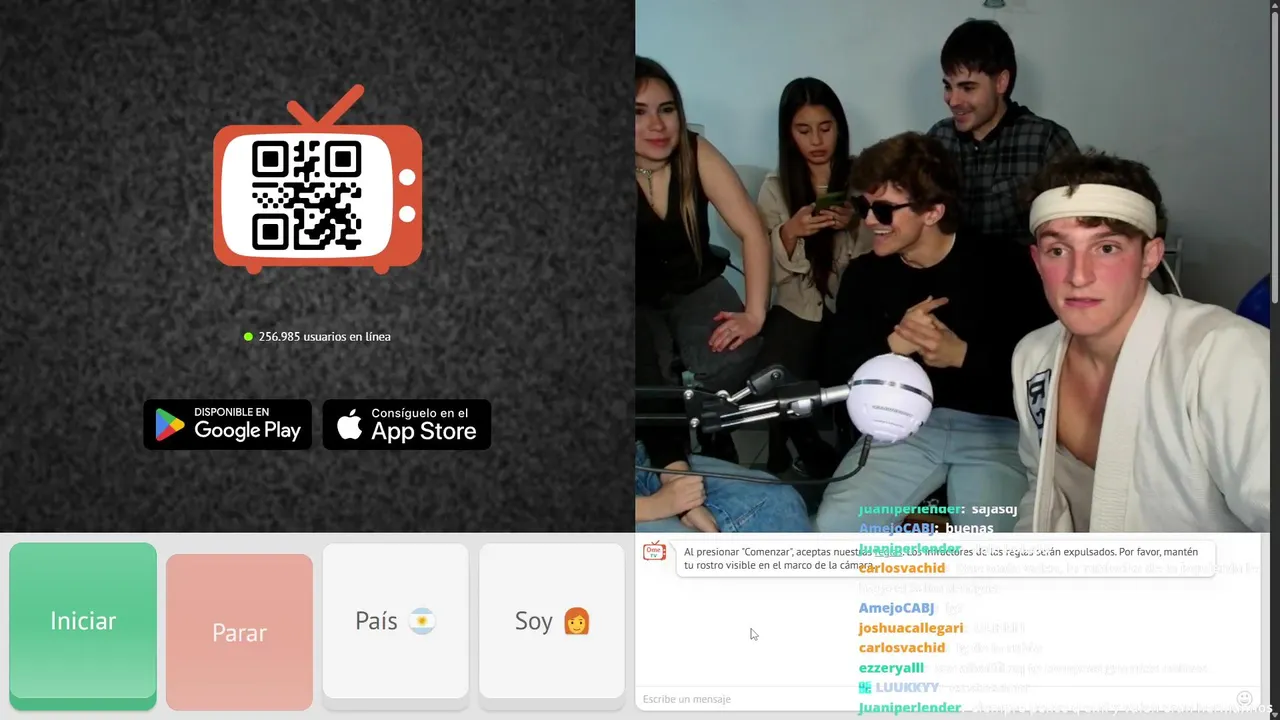
Task: Click the woman emoji on the Soy button
Action: [577, 621]
